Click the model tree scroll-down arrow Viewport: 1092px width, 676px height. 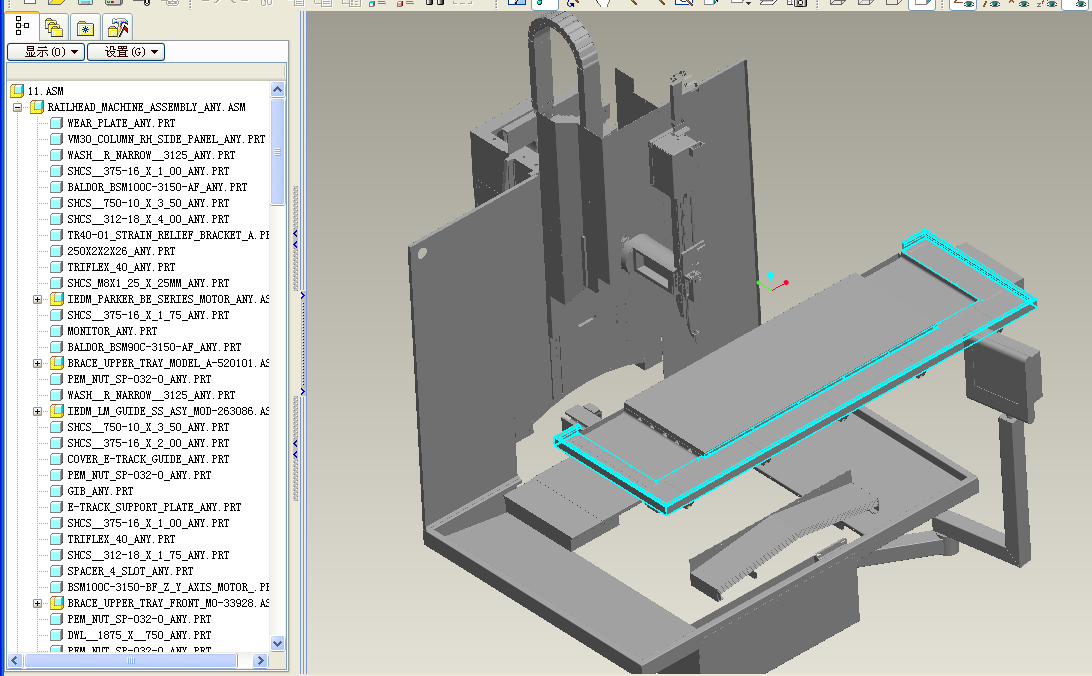click(277, 643)
